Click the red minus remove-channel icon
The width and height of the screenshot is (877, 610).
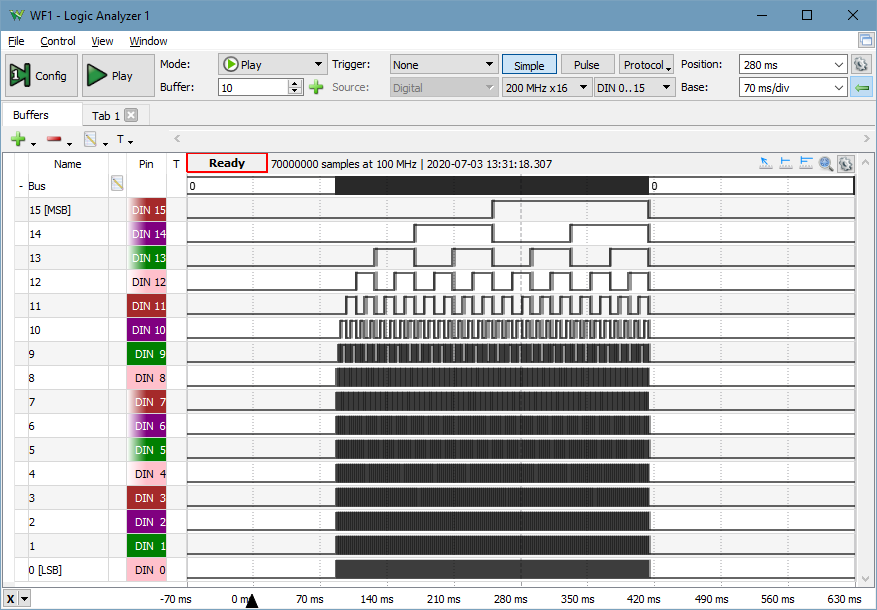pyautogui.click(x=54, y=139)
